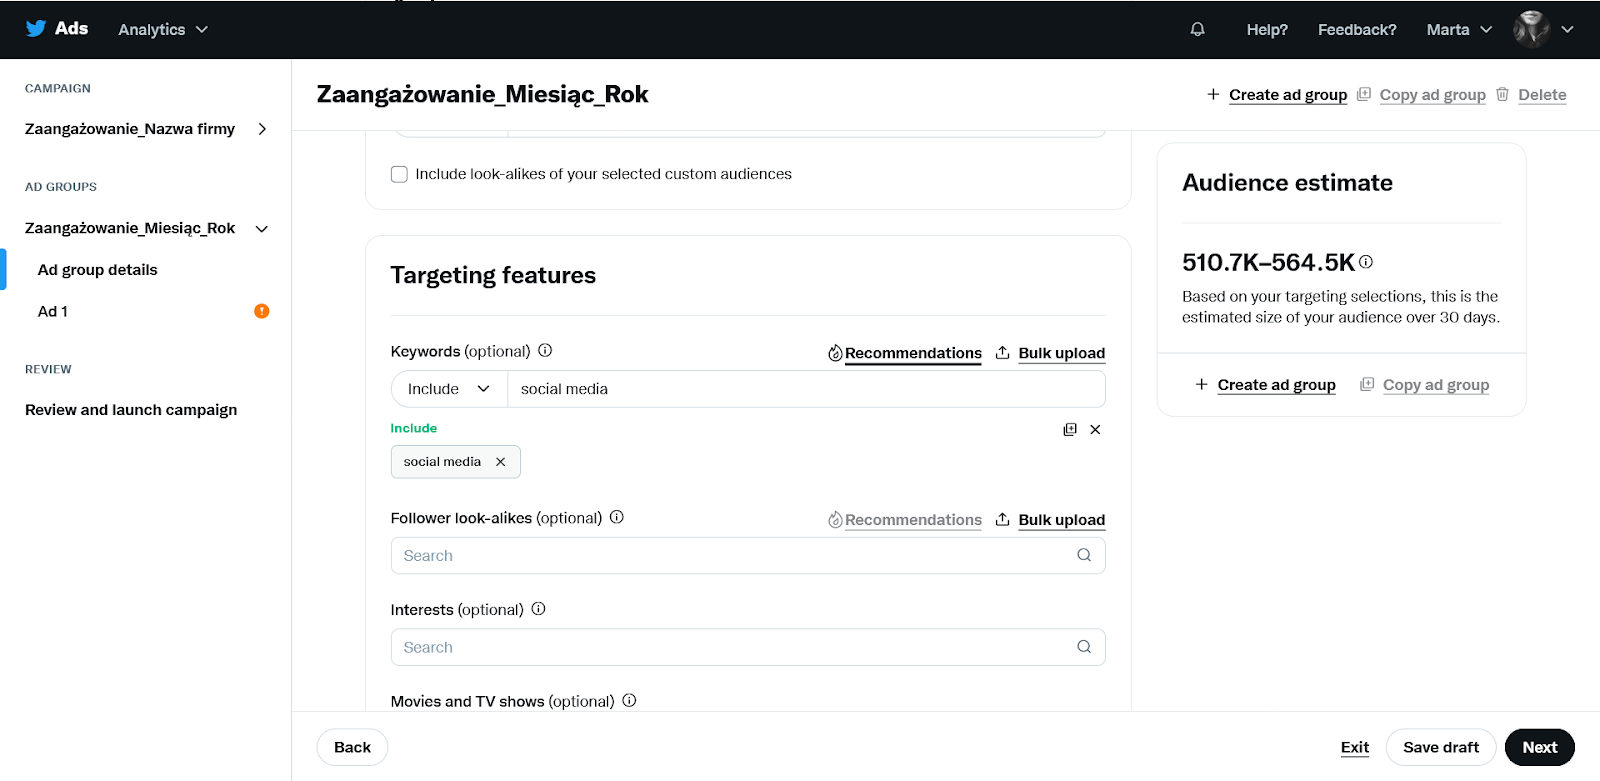Open the Marta account dropdown
This screenshot has width=1600, height=781.
click(1459, 30)
